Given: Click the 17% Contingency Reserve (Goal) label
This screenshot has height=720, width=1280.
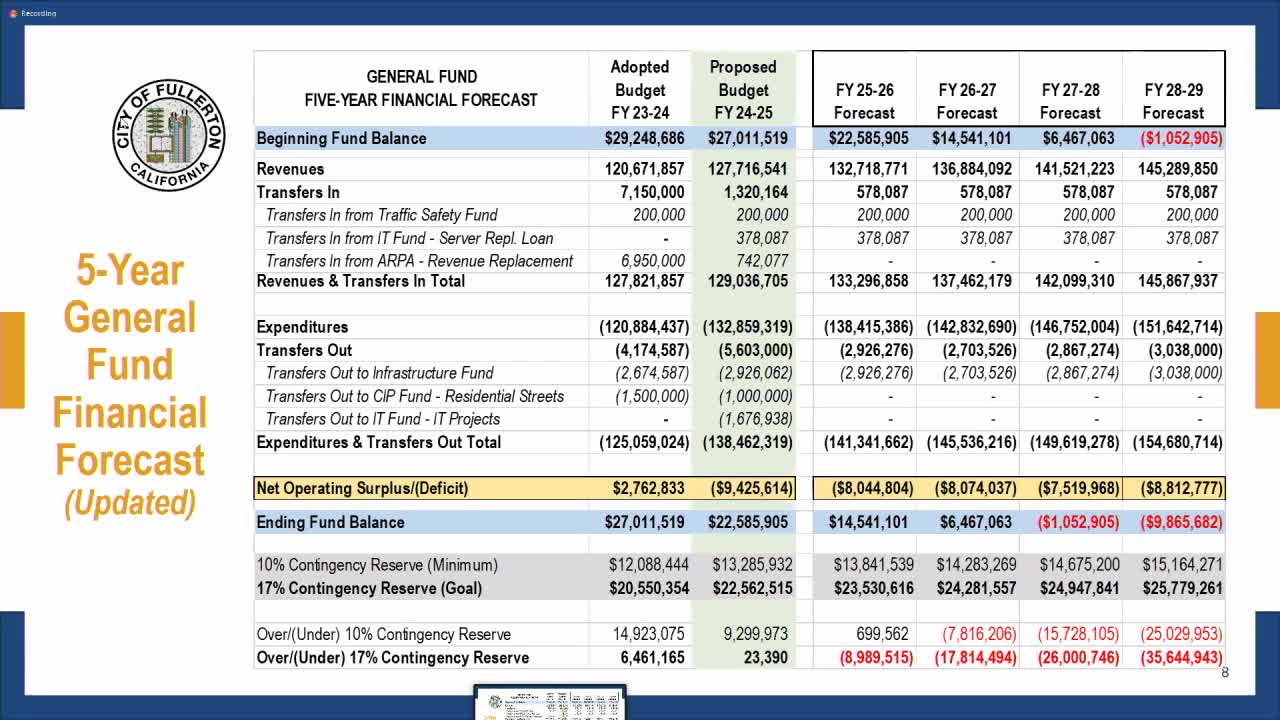Looking at the screenshot, I should pos(369,588).
